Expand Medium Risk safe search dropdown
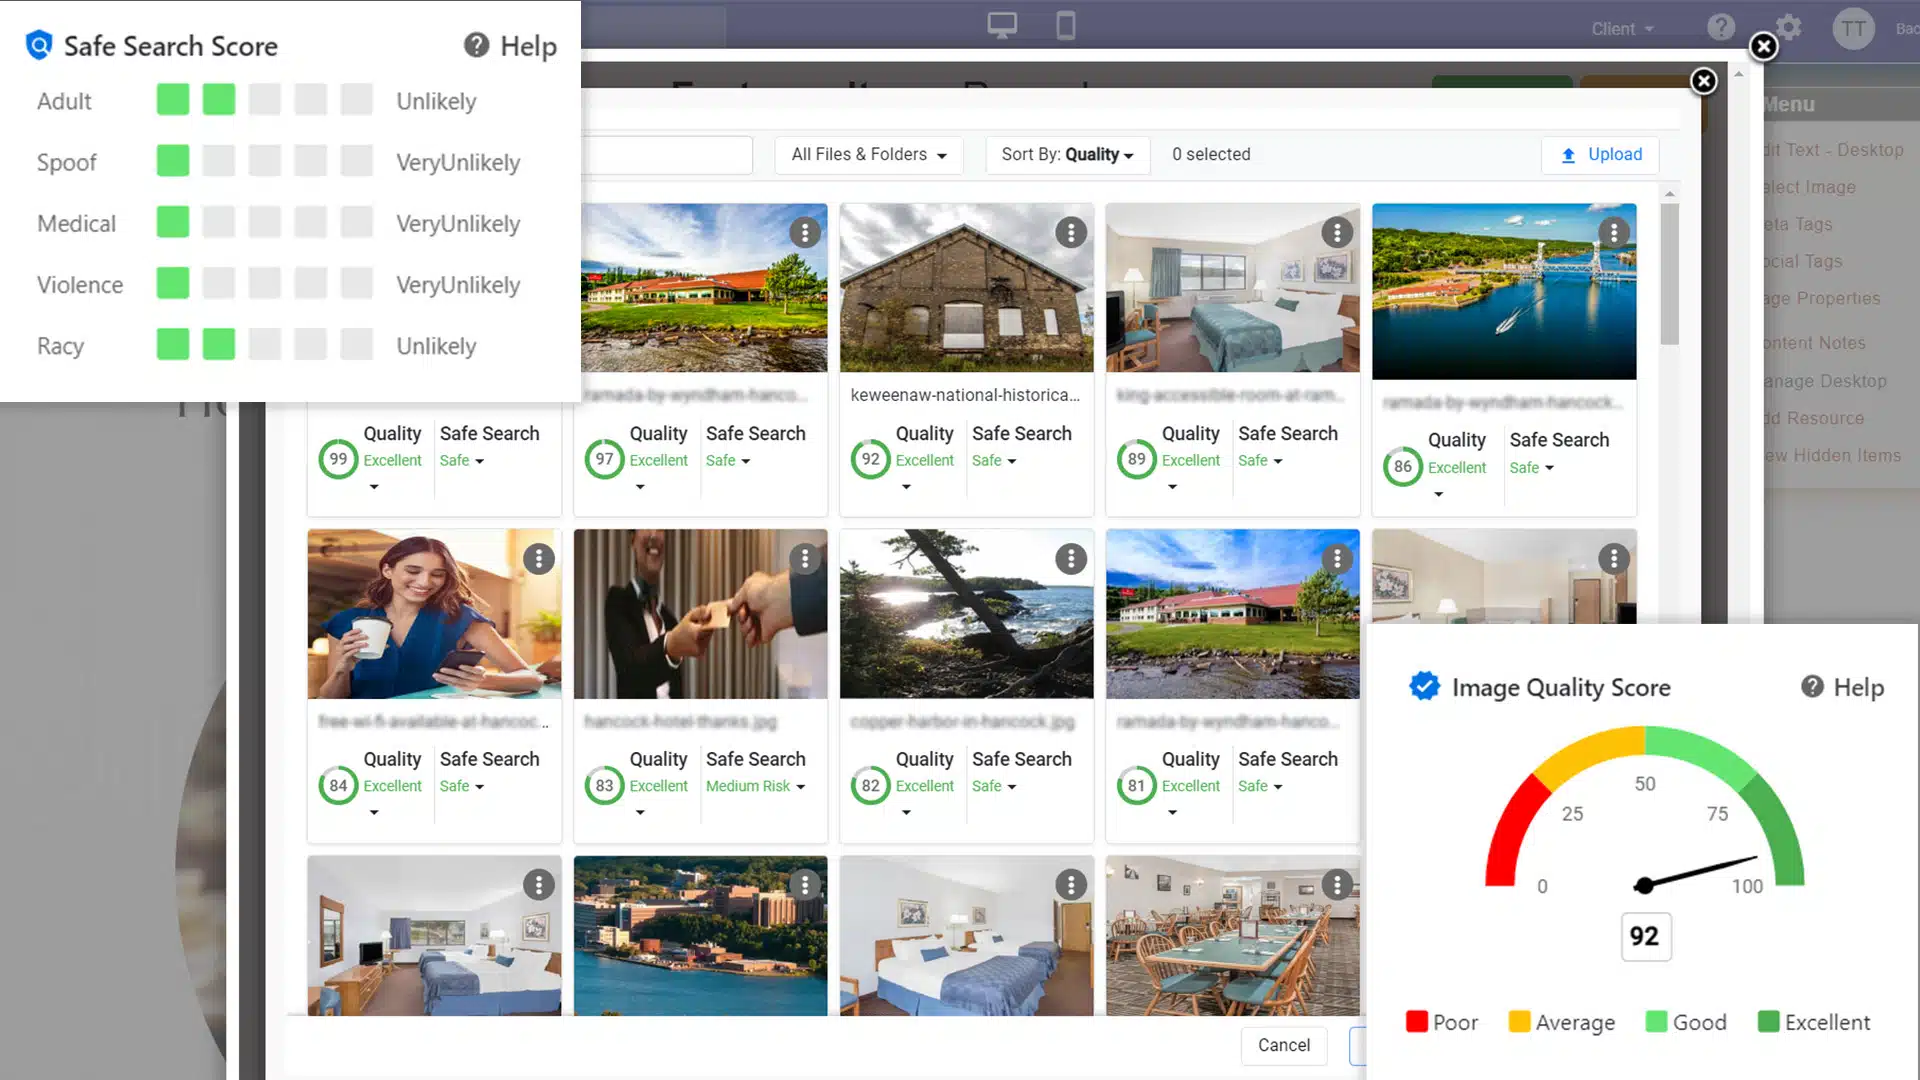This screenshot has width=1920, height=1080. [x=755, y=786]
